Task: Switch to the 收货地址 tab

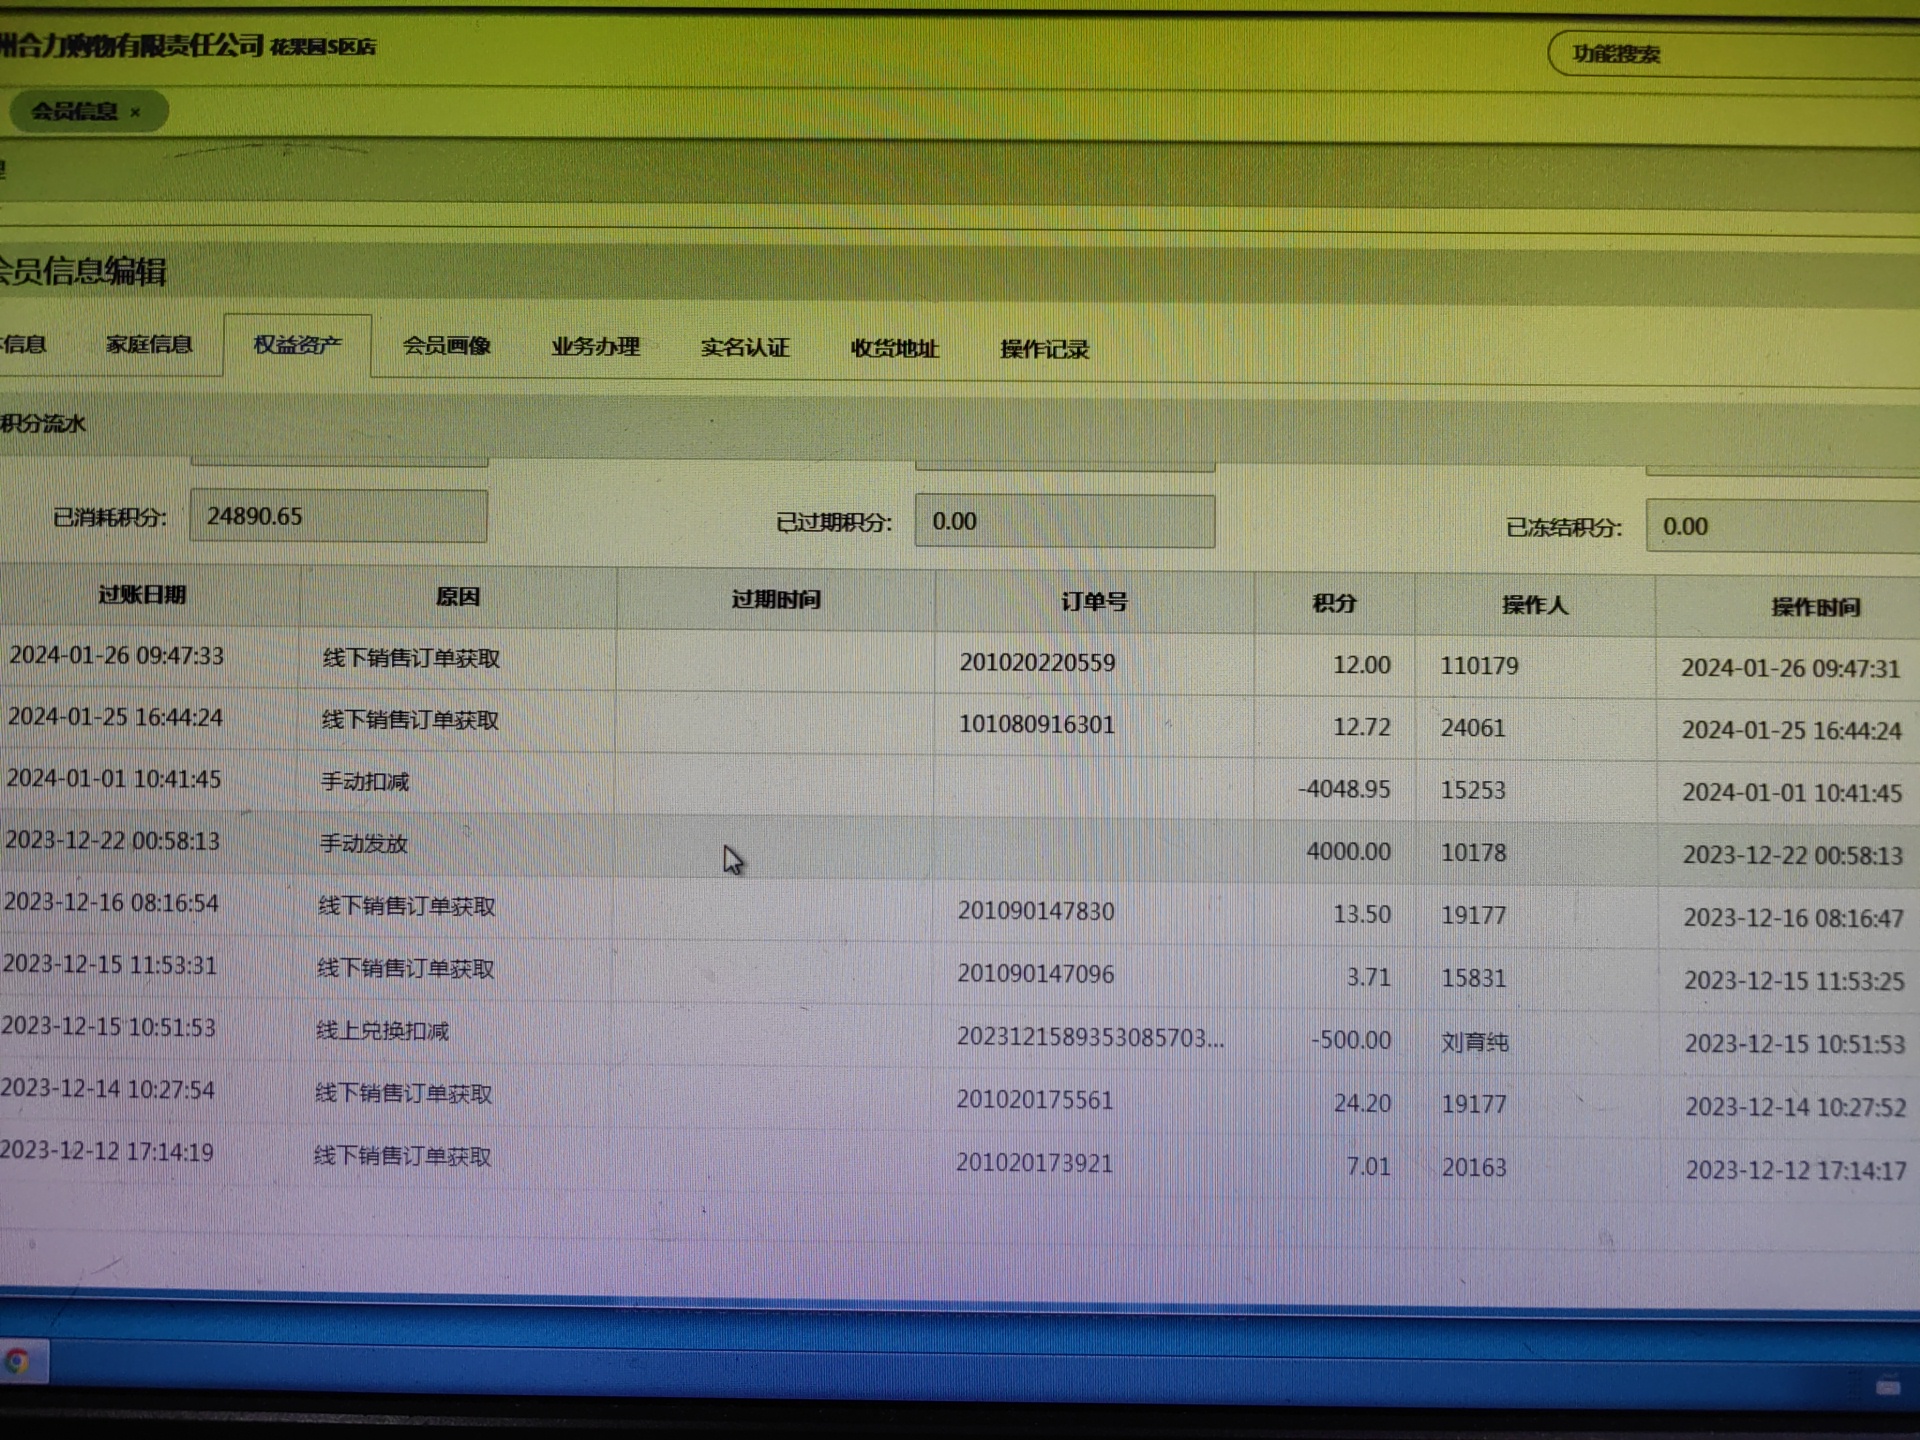Action: pyautogui.click(x=894, y=349)
